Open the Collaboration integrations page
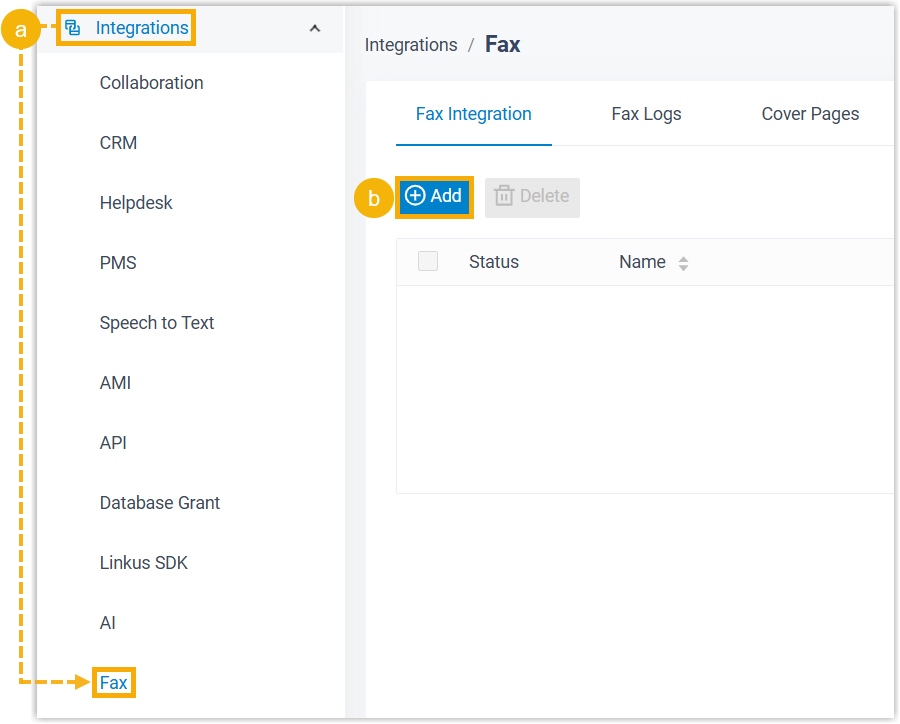Image resolution: width=900 pixels, height=724 pixels. [151, 83]
